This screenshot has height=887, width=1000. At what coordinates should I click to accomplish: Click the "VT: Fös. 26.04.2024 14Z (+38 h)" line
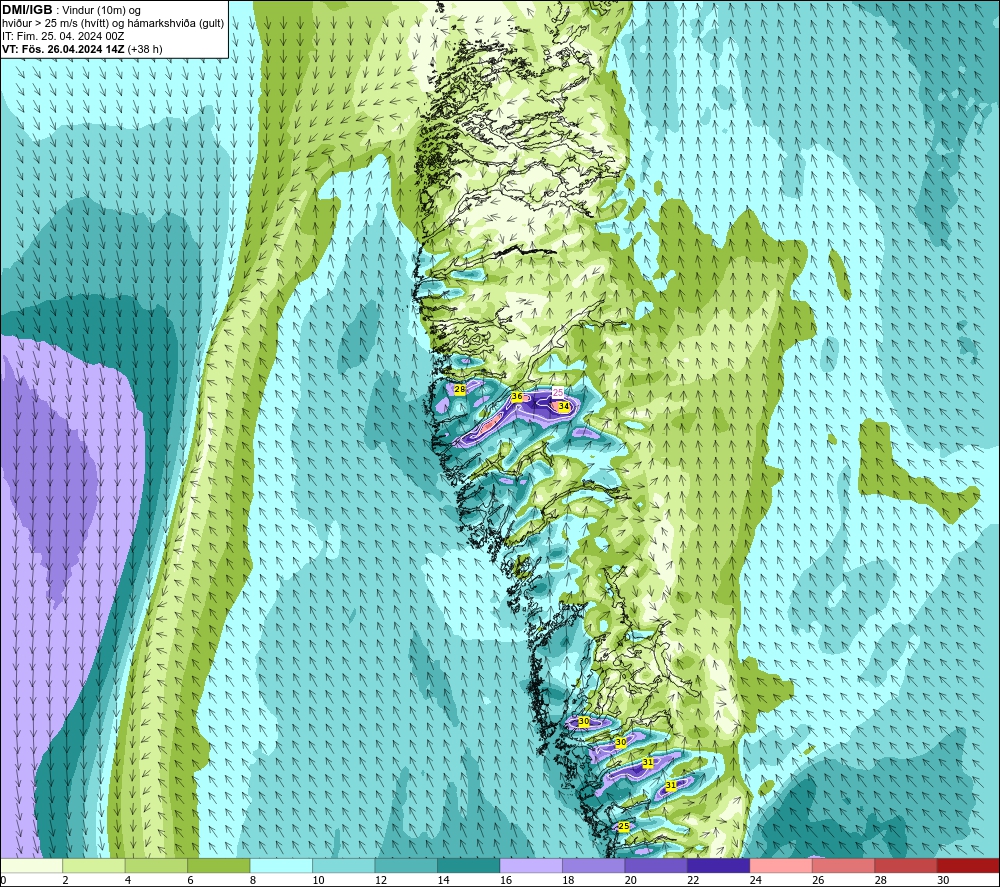pos(82,49)
